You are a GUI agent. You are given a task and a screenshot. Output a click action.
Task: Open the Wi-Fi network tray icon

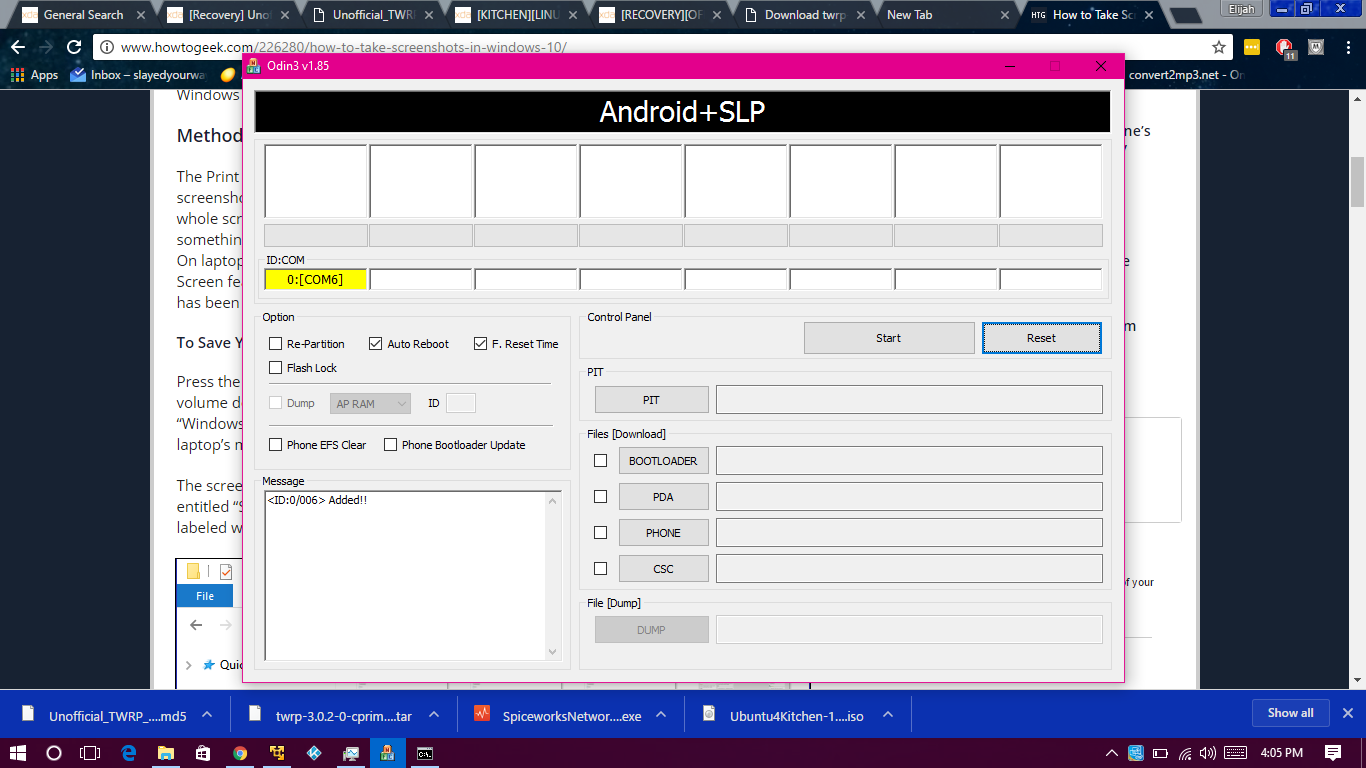(1185, 753)
